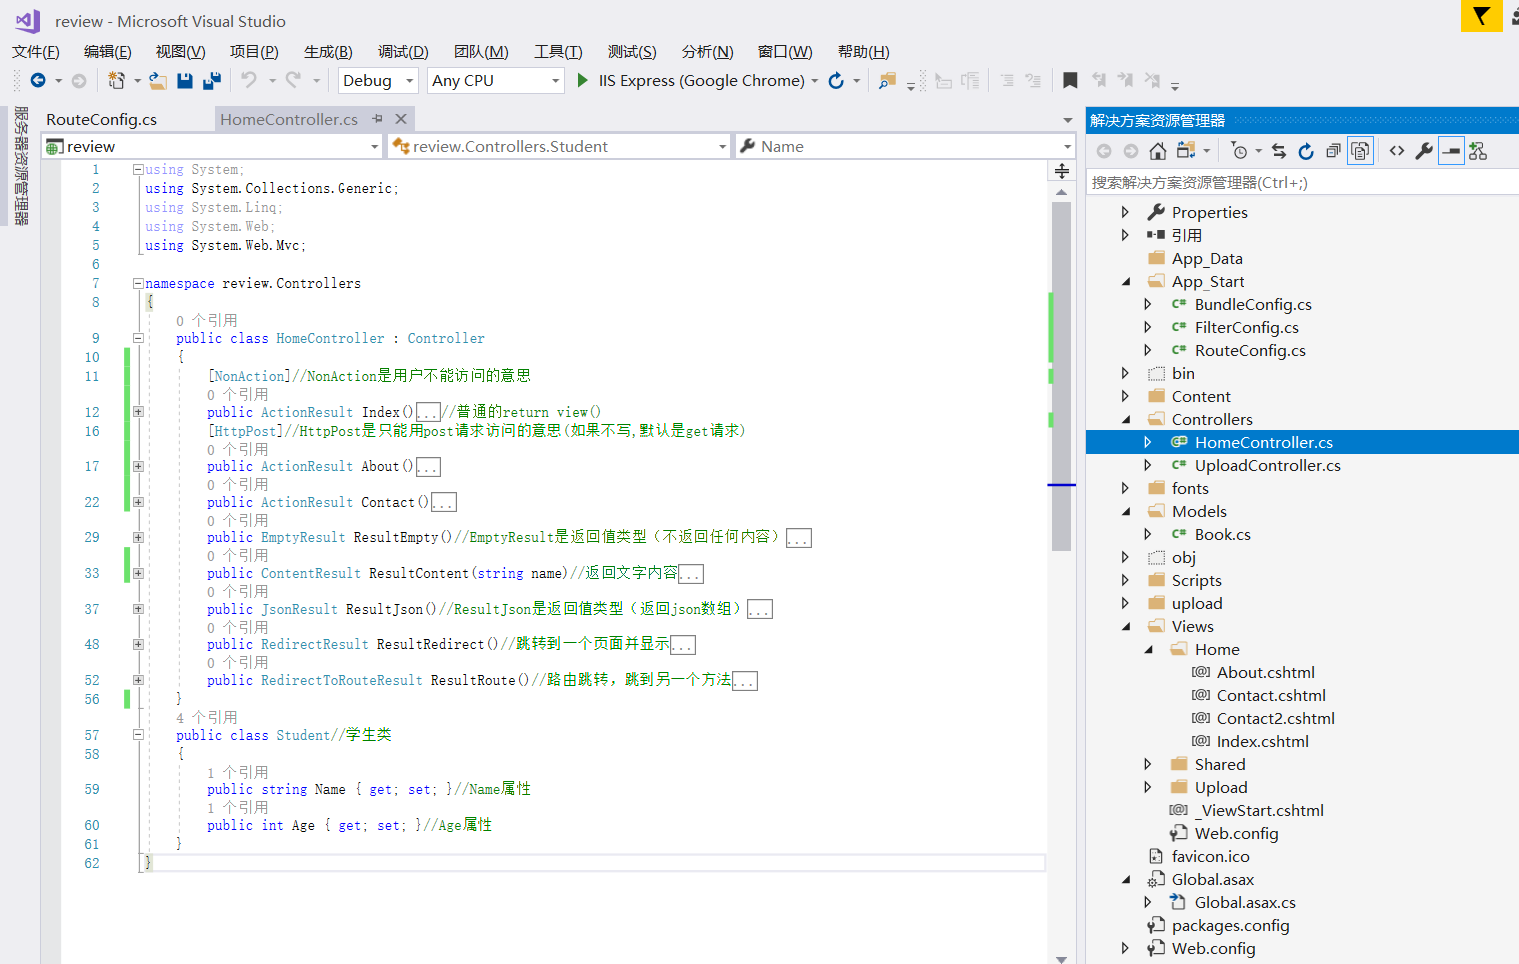This screenshot has width=1519, height=964.
Task: Select Book.cs under Models
Action: (x=1222, y=534)
